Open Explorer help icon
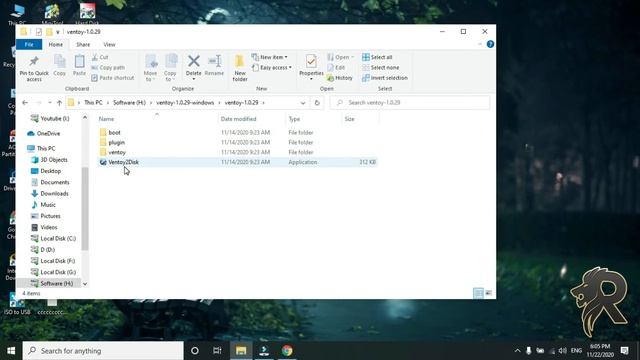640x360 pixels. point(490,44)
